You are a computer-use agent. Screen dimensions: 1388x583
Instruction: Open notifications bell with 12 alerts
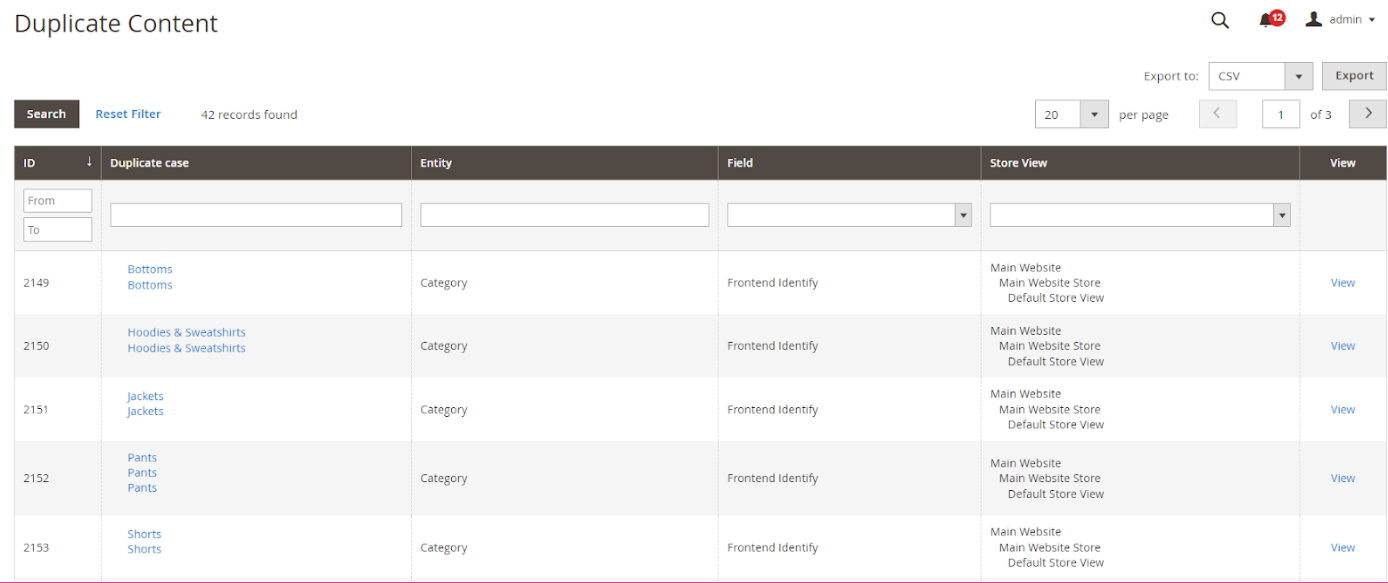[1269, 20]
